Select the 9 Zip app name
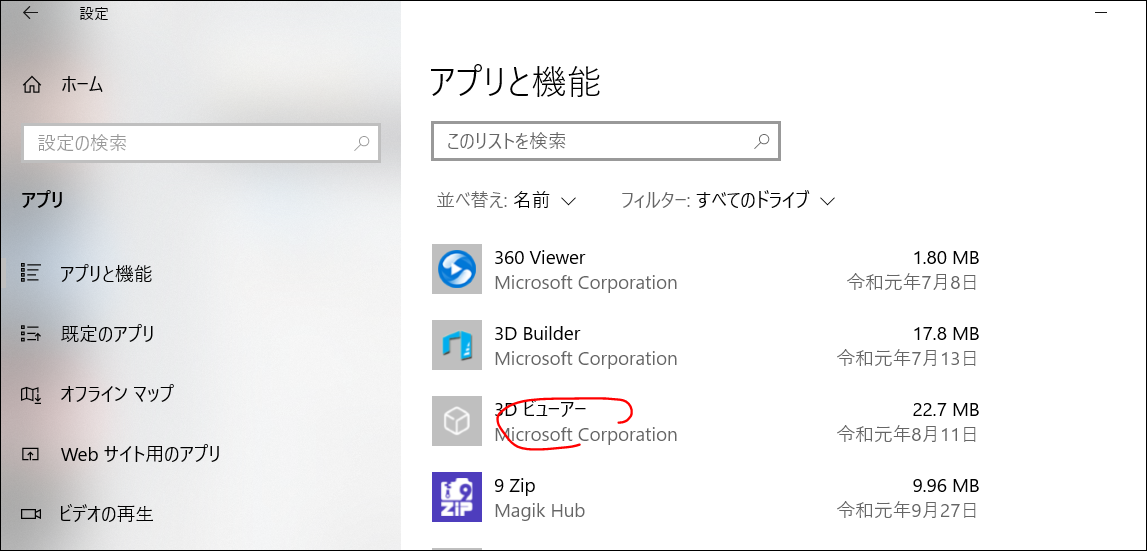 516,485
